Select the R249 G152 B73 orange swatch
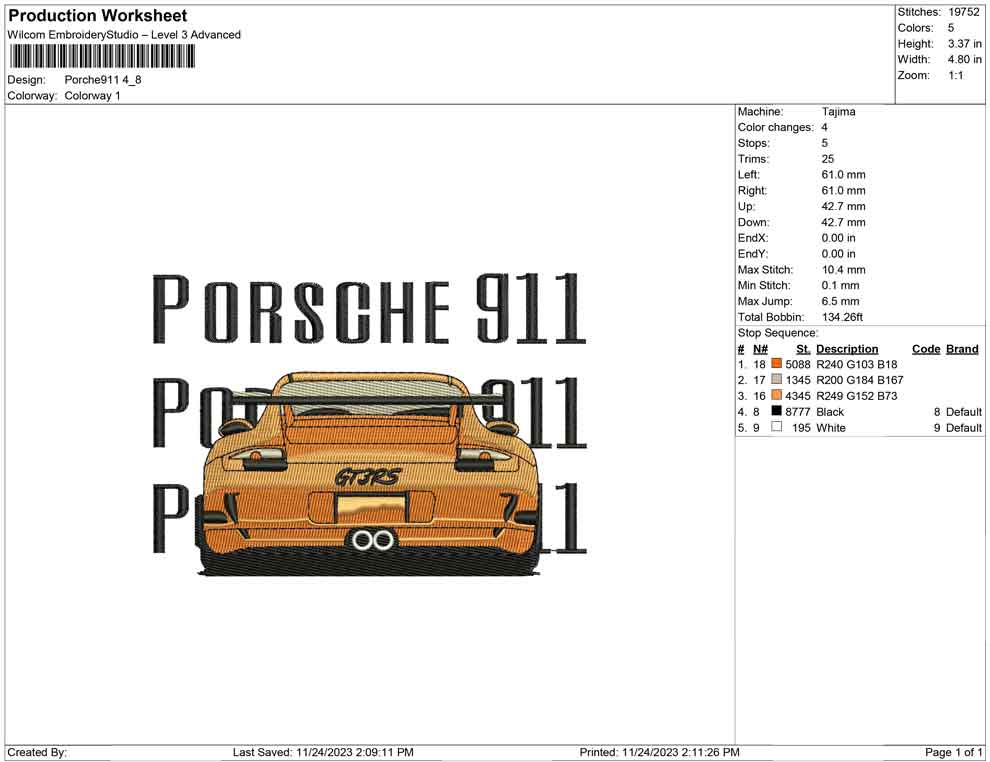 [776, 396]
